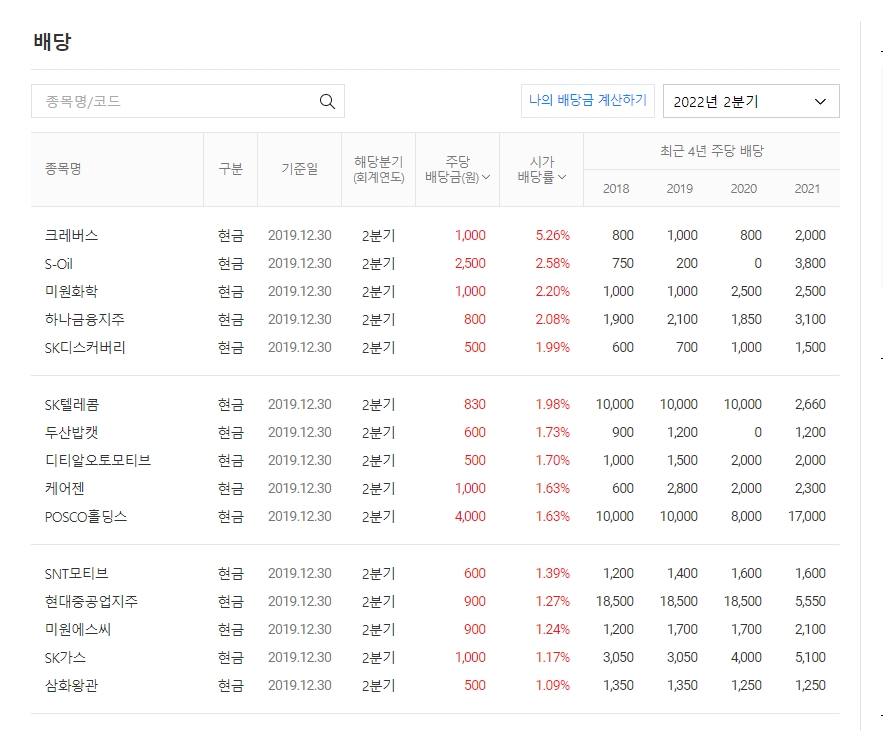Open stock POSCO홀딩스
This screenshot has width=883, height=731.
coord(86,516)
